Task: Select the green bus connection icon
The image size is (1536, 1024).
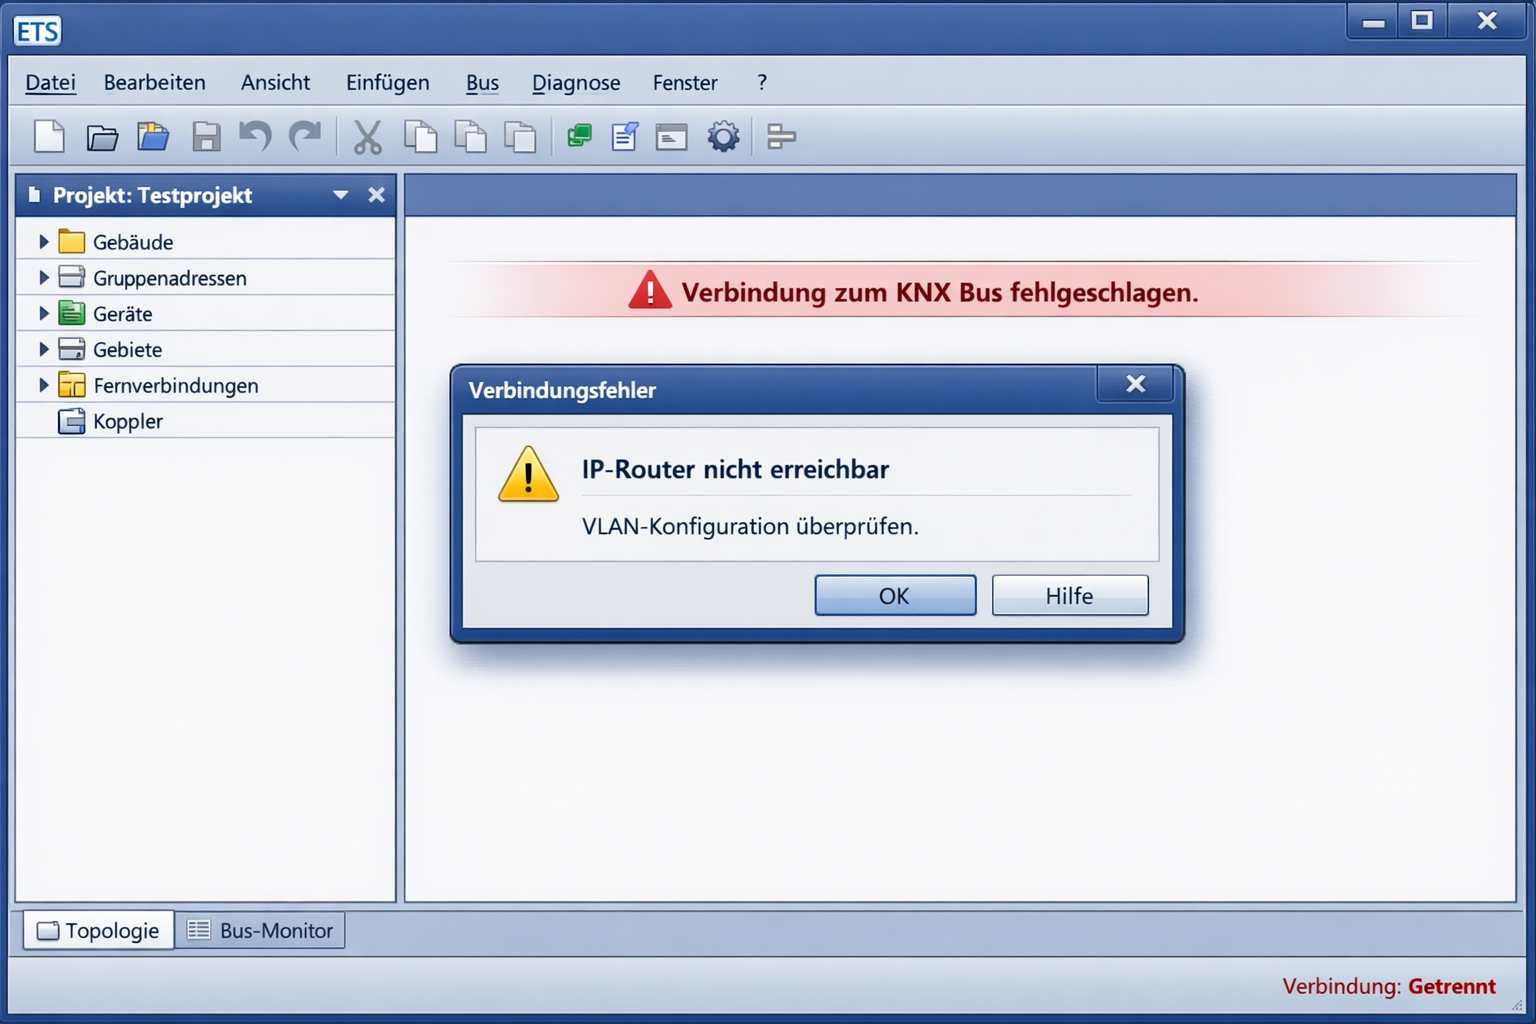Action: tap(580, 136)
